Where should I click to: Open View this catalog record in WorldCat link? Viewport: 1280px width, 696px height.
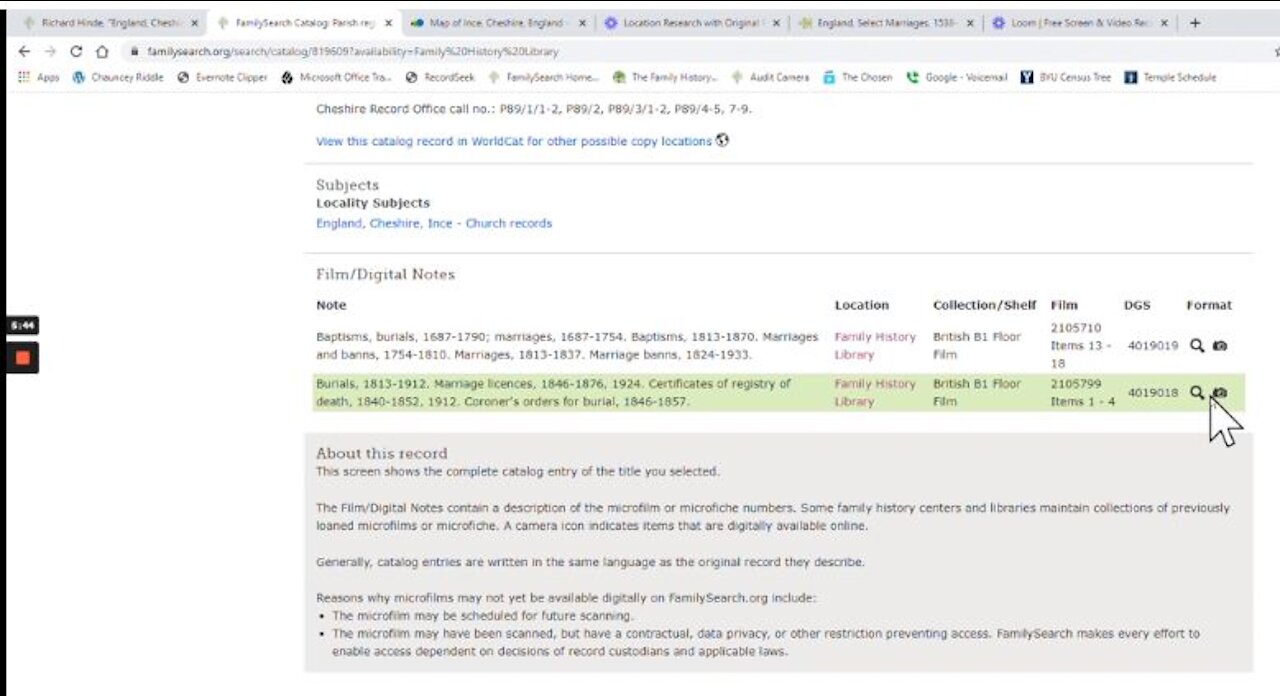tap(514, 142)
